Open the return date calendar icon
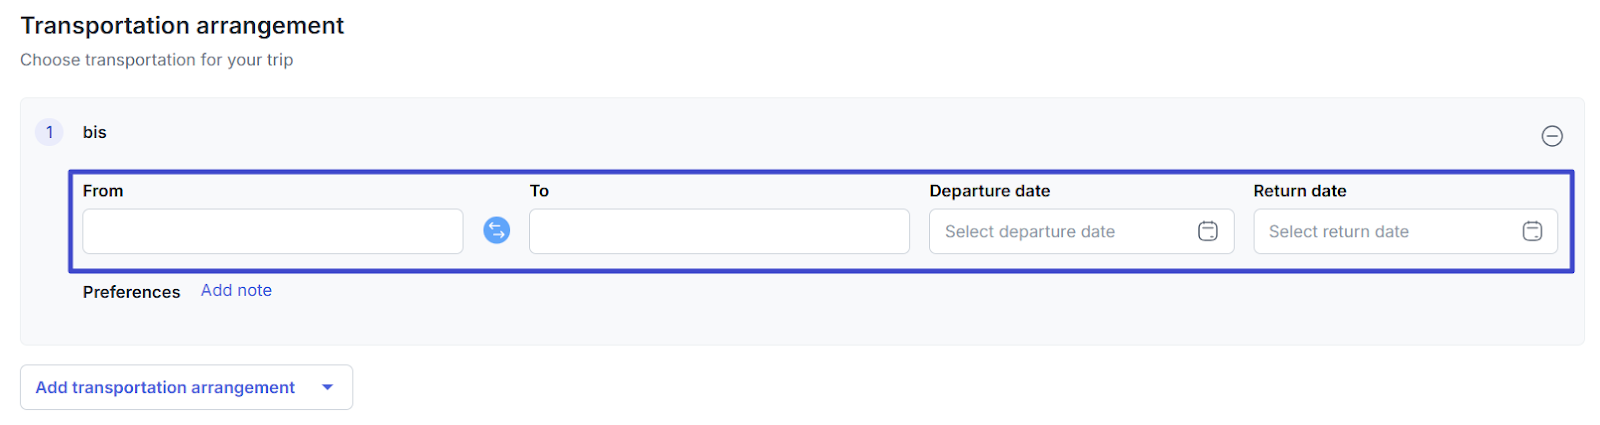Screen dimensions: 1600x425 pyautogui.click(x=1532, y=232)
